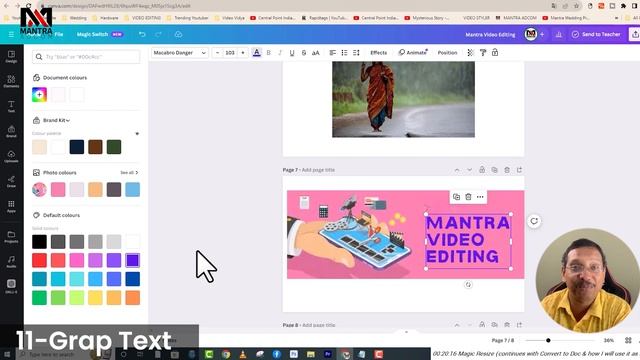Decrease font size with minus button

218,53
